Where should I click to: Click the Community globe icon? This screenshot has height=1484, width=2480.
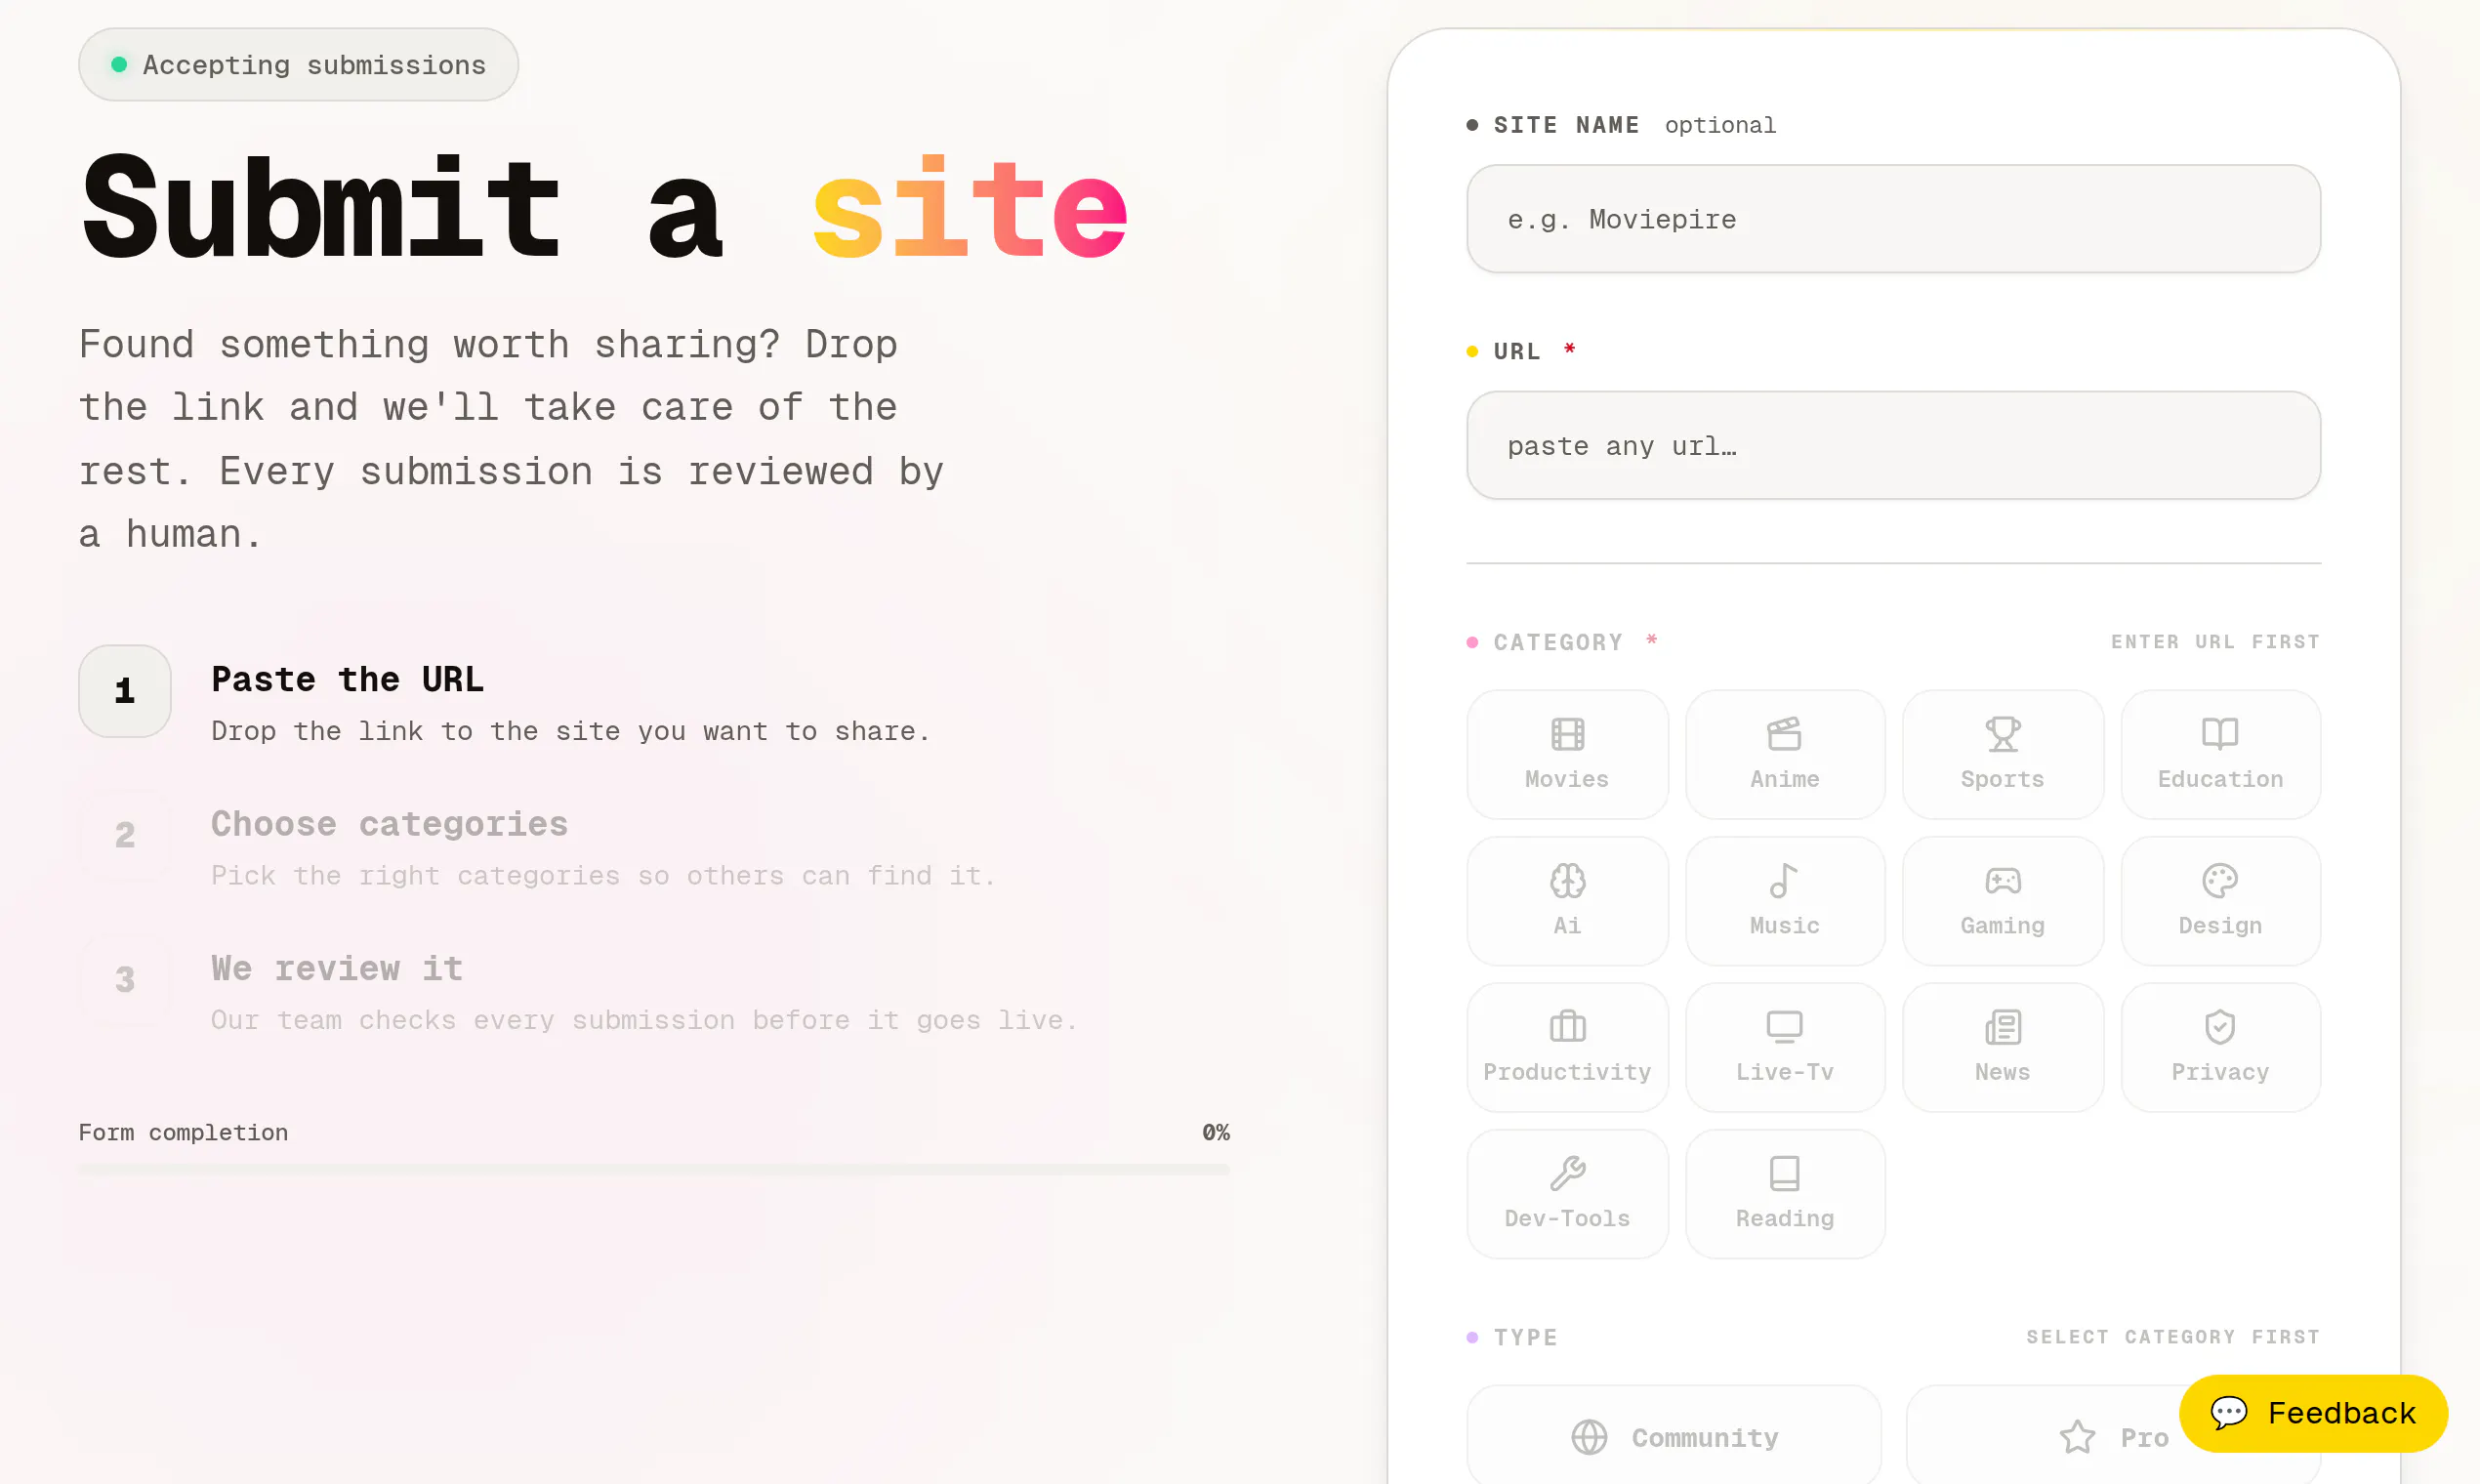coord(1589,1437)
